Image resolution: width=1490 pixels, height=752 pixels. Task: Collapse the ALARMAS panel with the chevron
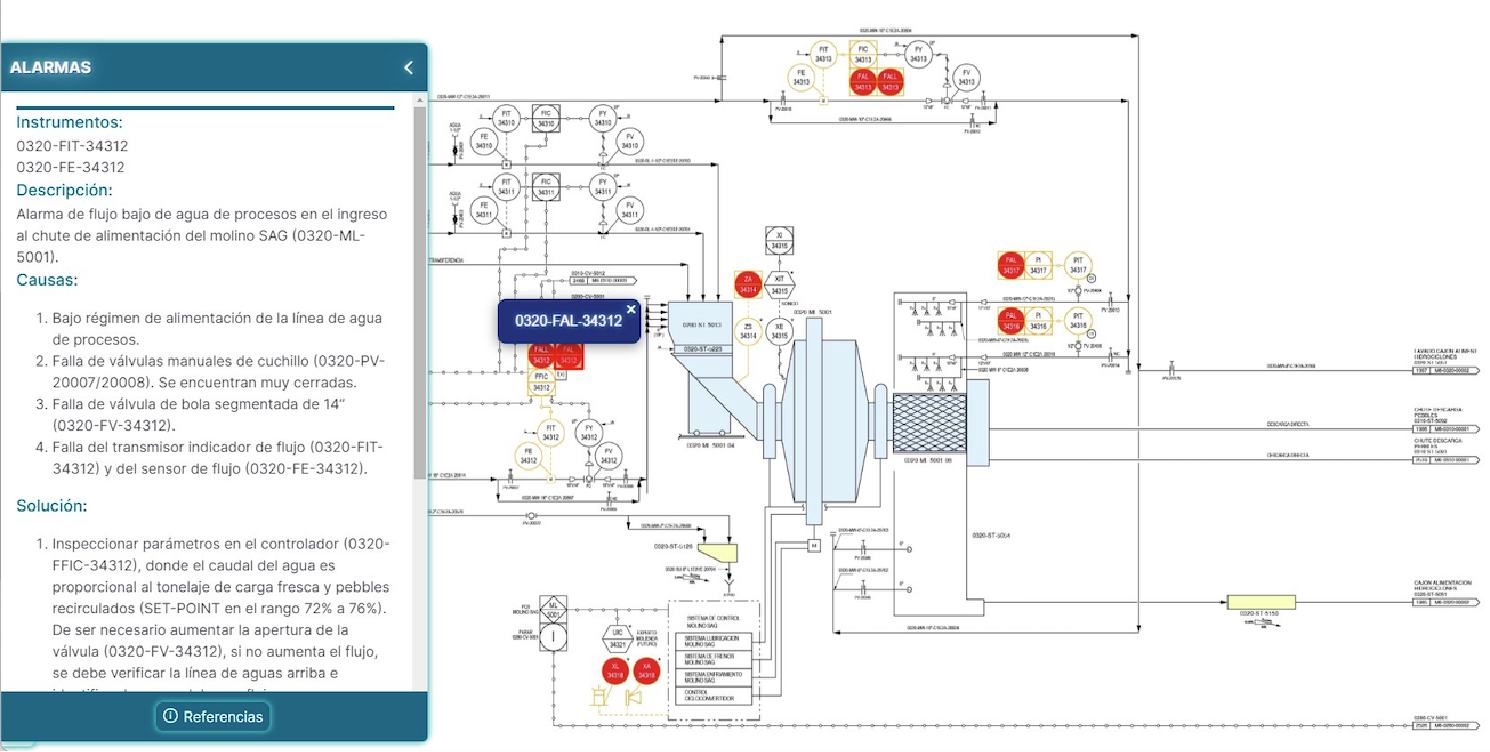408,67
